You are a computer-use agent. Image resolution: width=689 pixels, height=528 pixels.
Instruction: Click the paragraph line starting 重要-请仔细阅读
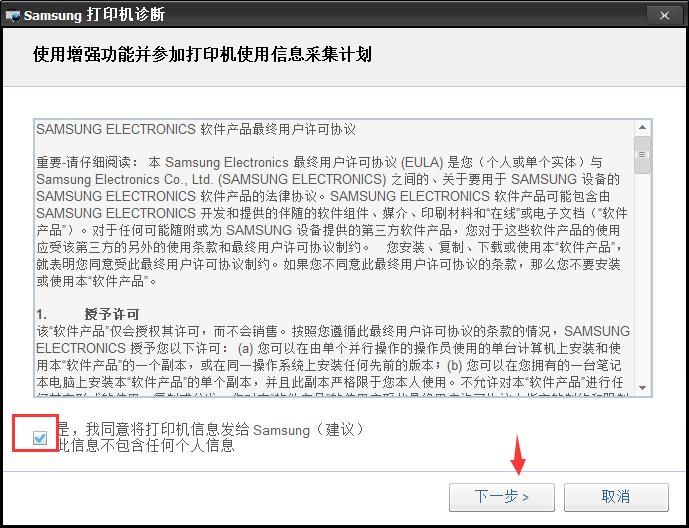click(319, 163)
